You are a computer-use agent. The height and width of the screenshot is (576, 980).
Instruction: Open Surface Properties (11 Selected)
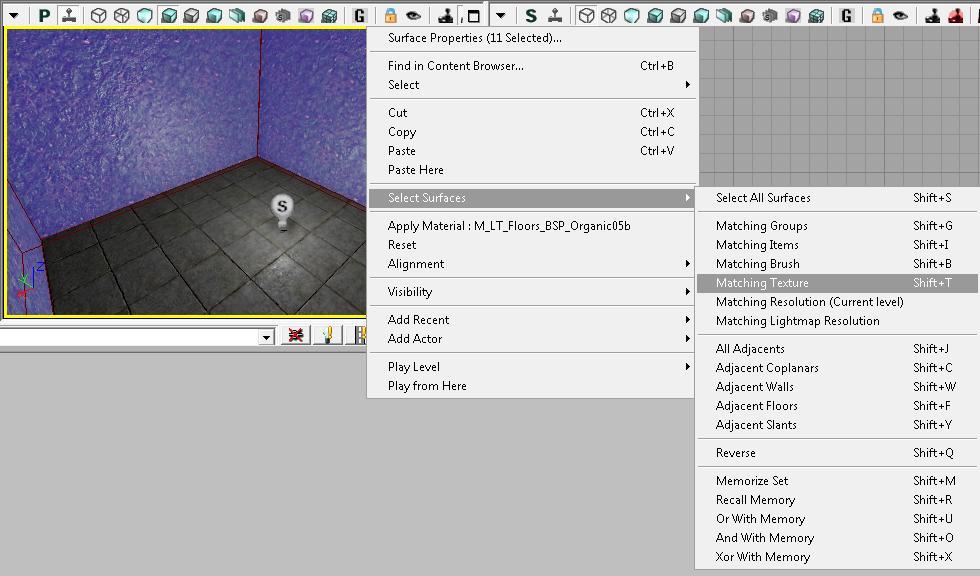532,38
